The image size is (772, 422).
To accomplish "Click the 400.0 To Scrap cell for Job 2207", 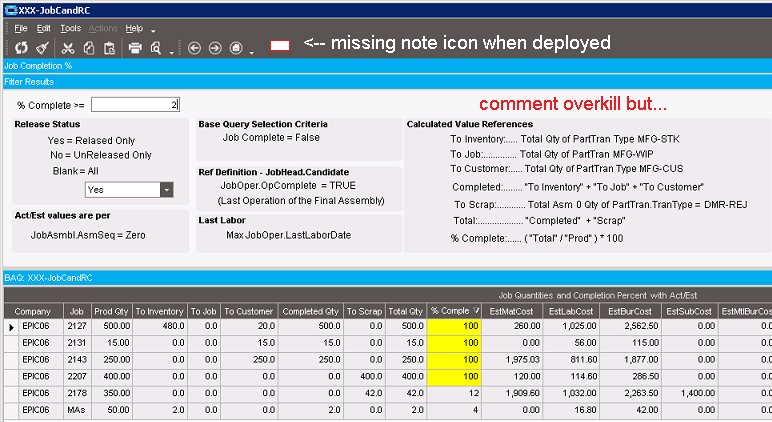I will (364, 377).
